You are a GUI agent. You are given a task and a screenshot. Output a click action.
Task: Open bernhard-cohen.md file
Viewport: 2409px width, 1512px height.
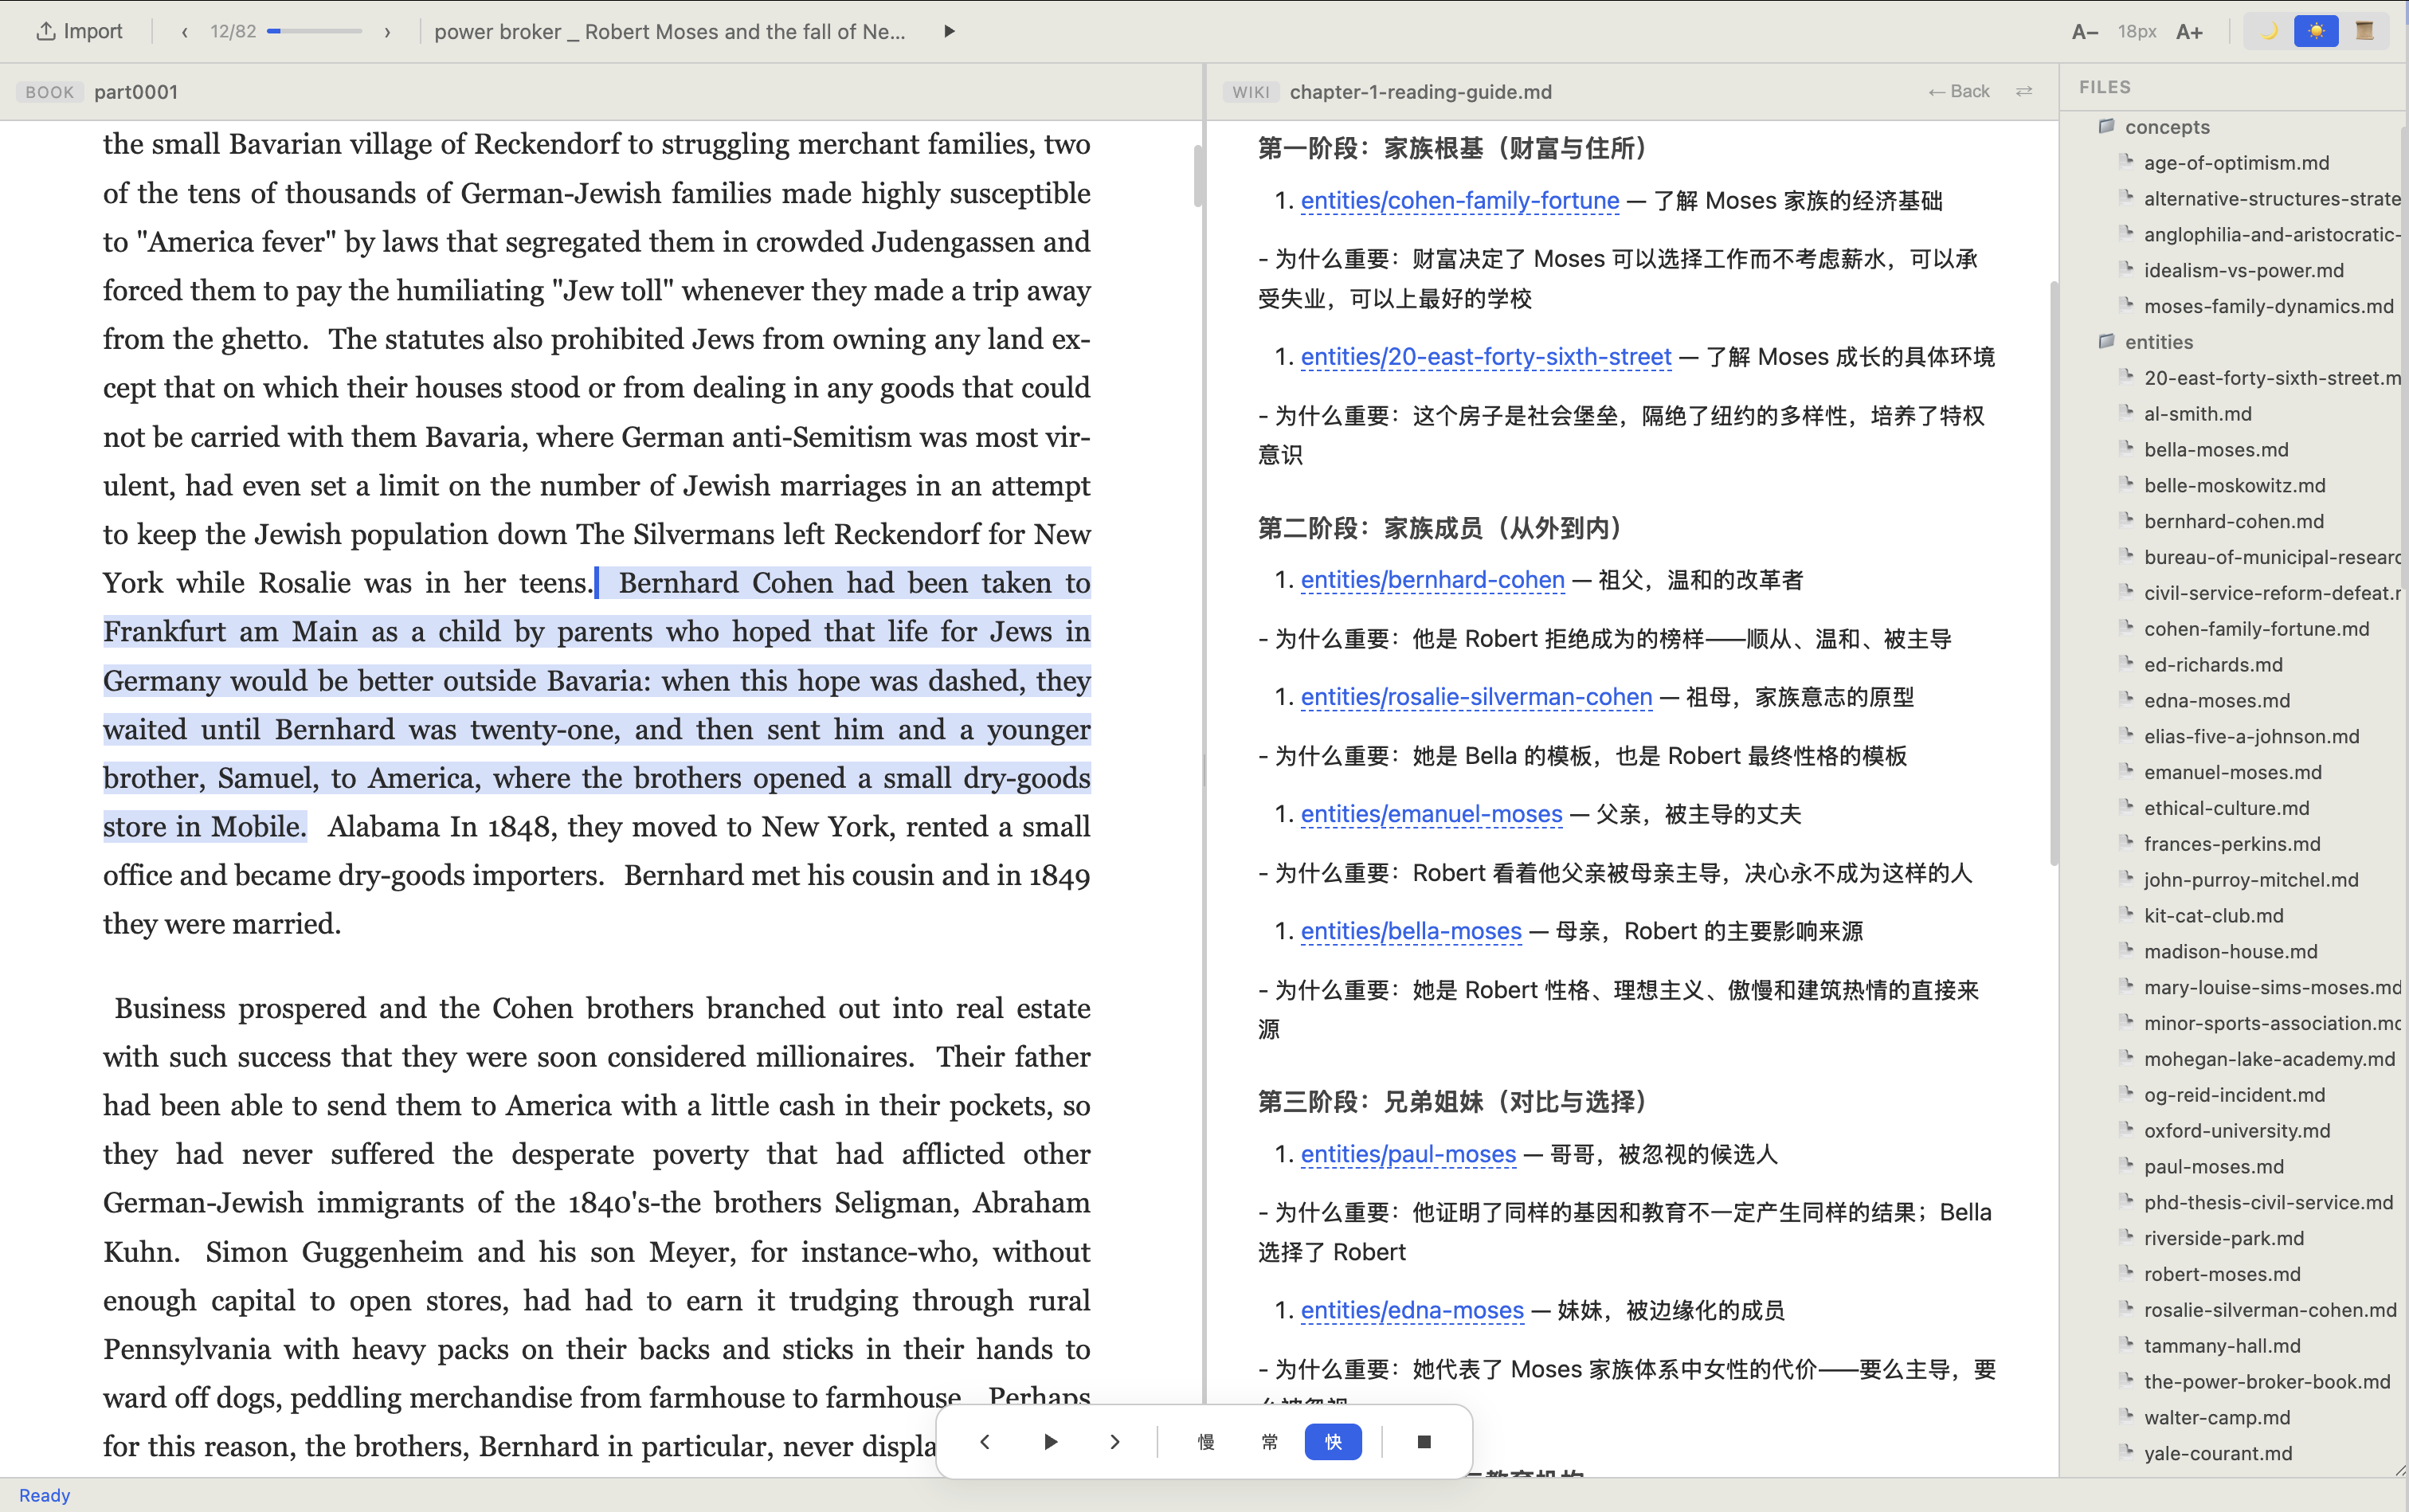coord(2233,521)
